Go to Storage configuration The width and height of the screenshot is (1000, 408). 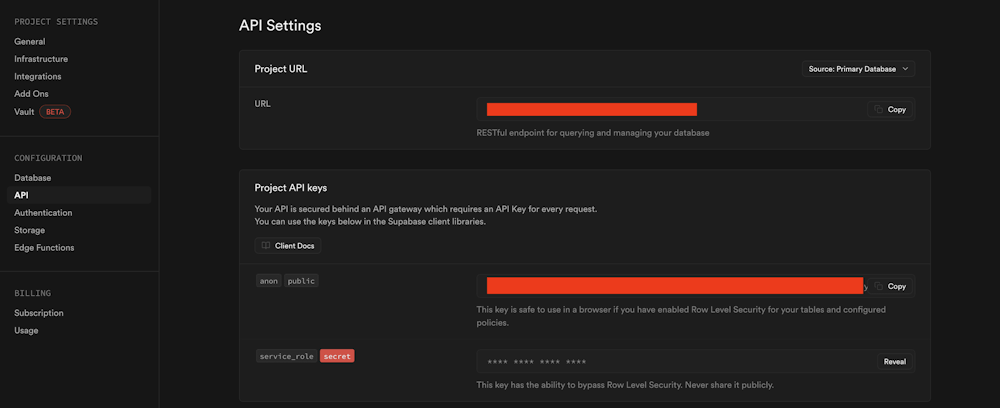[x=29, y=230]
